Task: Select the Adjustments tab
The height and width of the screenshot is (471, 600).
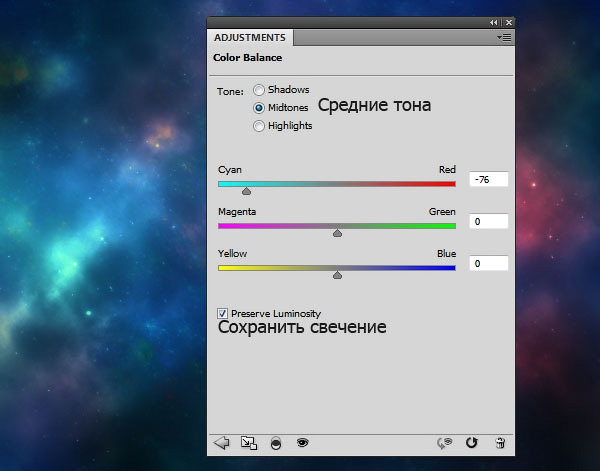Action: [250, 37]
